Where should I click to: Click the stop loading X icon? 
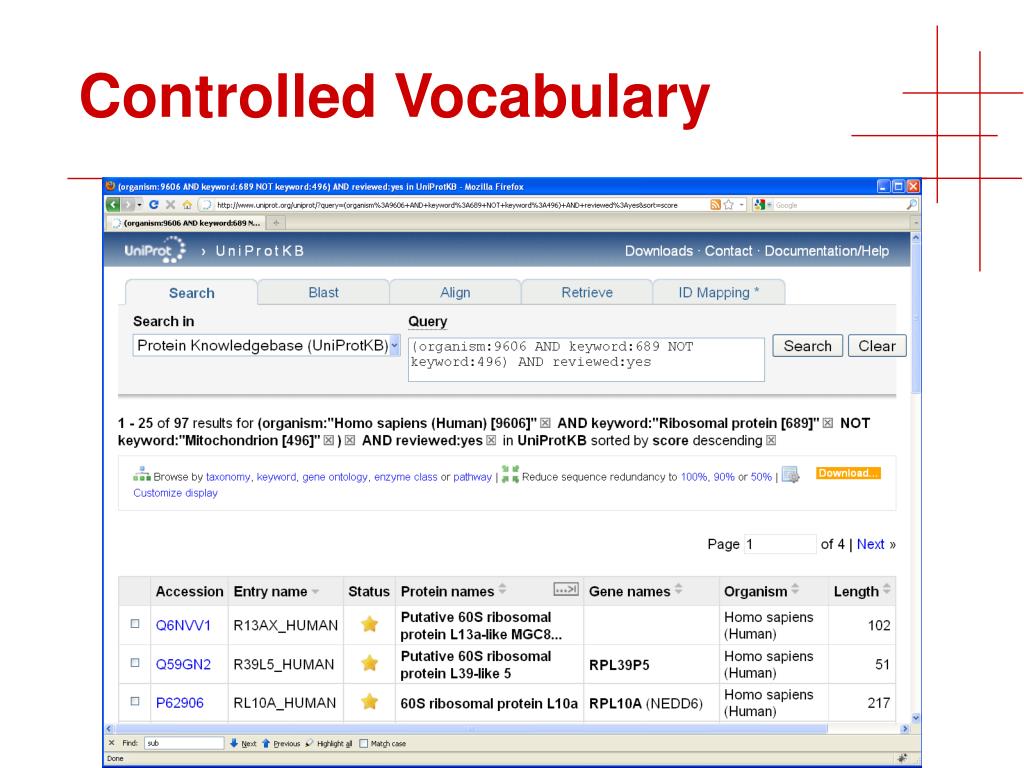coord(170,205)
